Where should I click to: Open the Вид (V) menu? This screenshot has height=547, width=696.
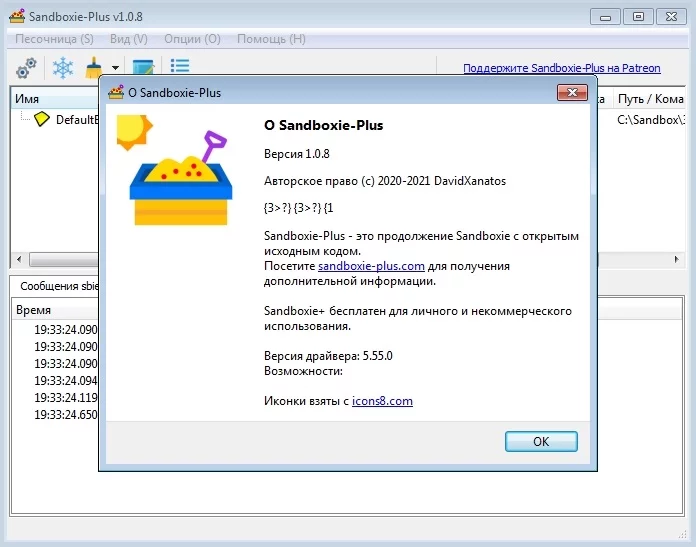pyautogui.click(x=129, y=39)
